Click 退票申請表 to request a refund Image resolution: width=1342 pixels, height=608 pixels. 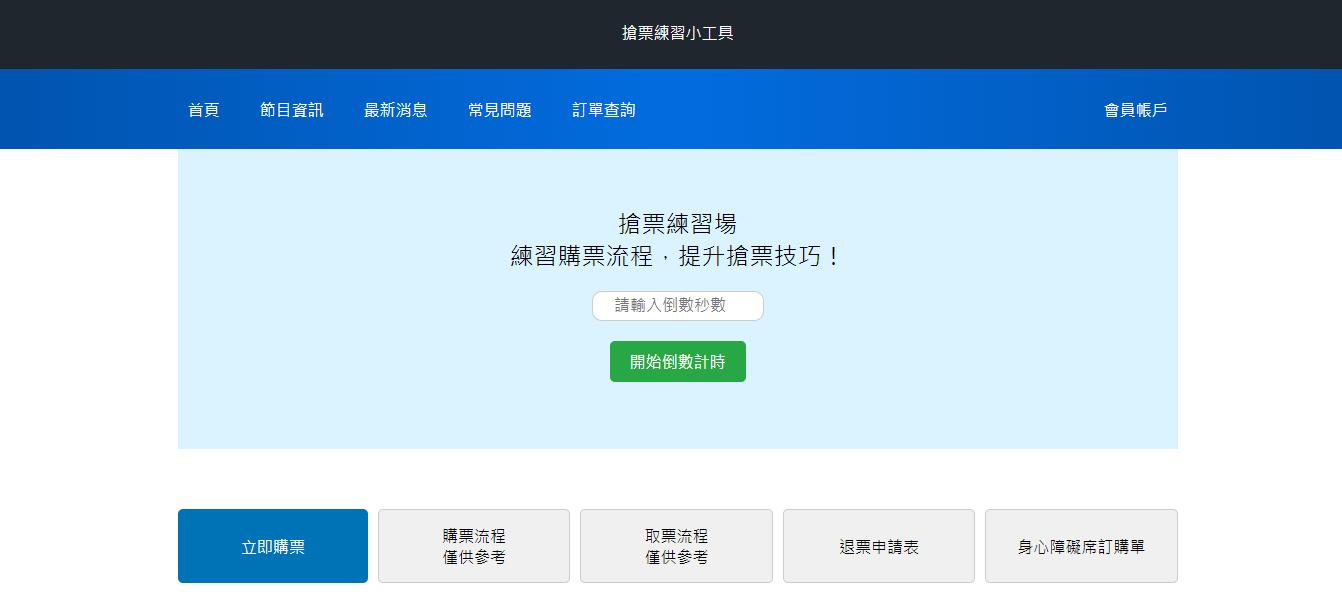click(x=878, y=546)
